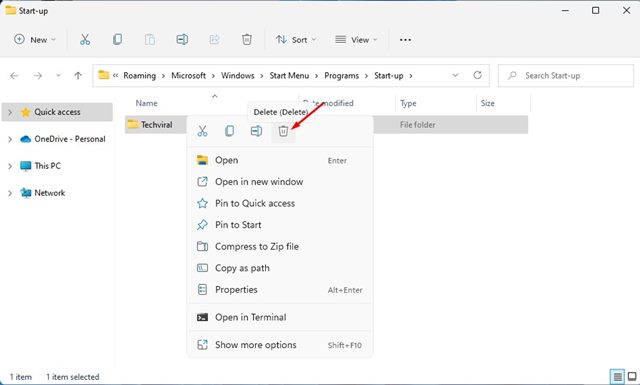640x385 pixels.
Task: Click Roaming in the address breadcrumb
Action: coord(140,76)
